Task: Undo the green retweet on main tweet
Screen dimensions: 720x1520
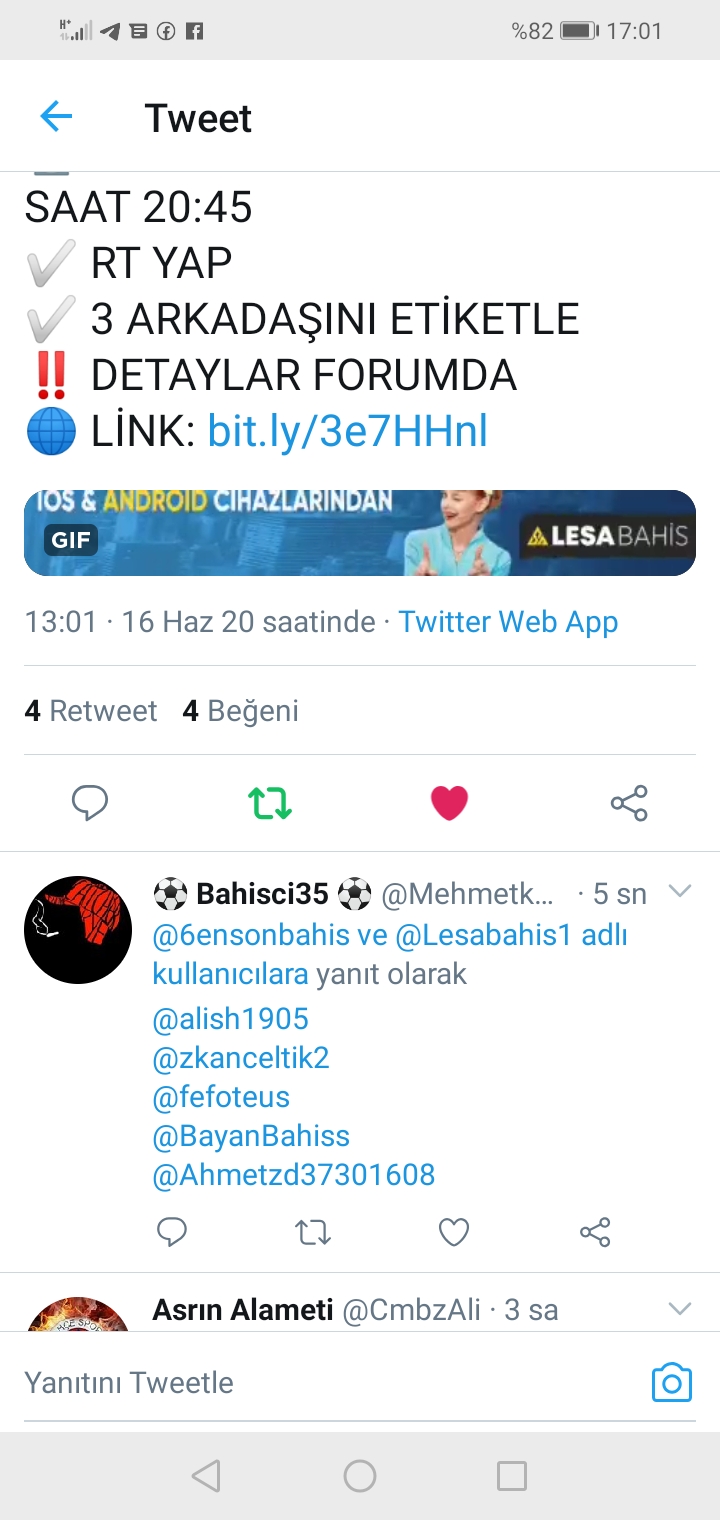Action: (270, 802)
